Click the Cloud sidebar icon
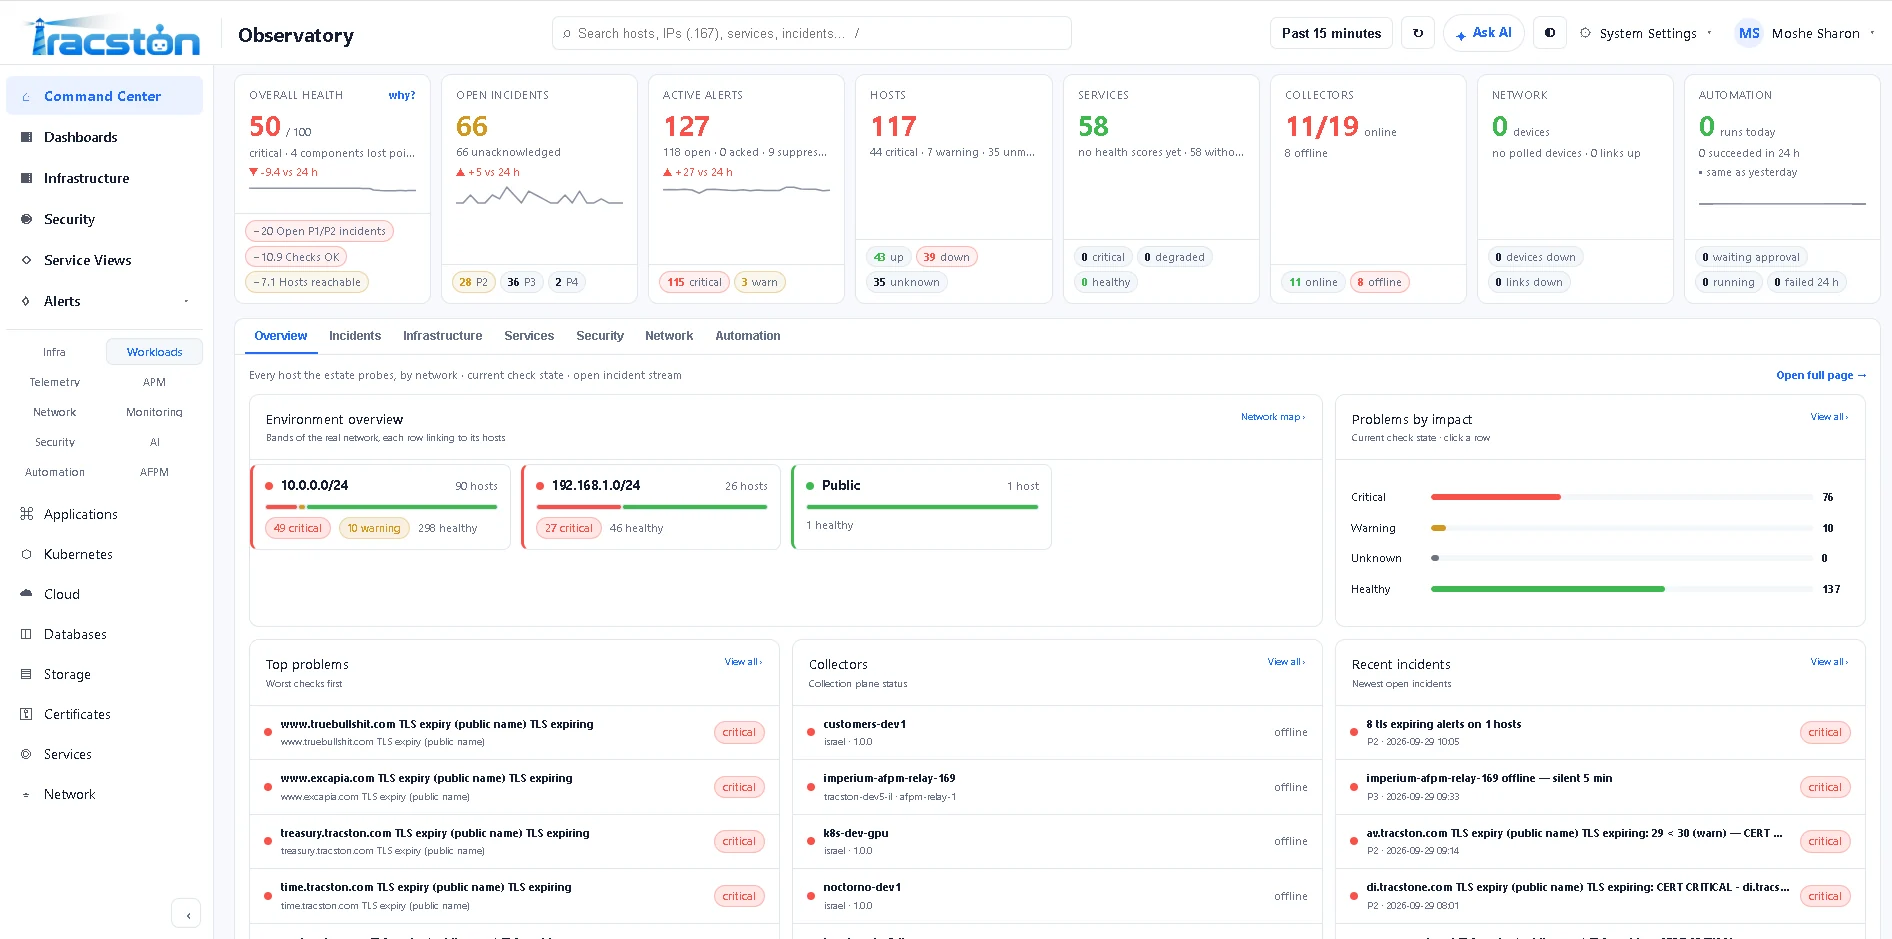1892x939 pixels. pos(26,594)
